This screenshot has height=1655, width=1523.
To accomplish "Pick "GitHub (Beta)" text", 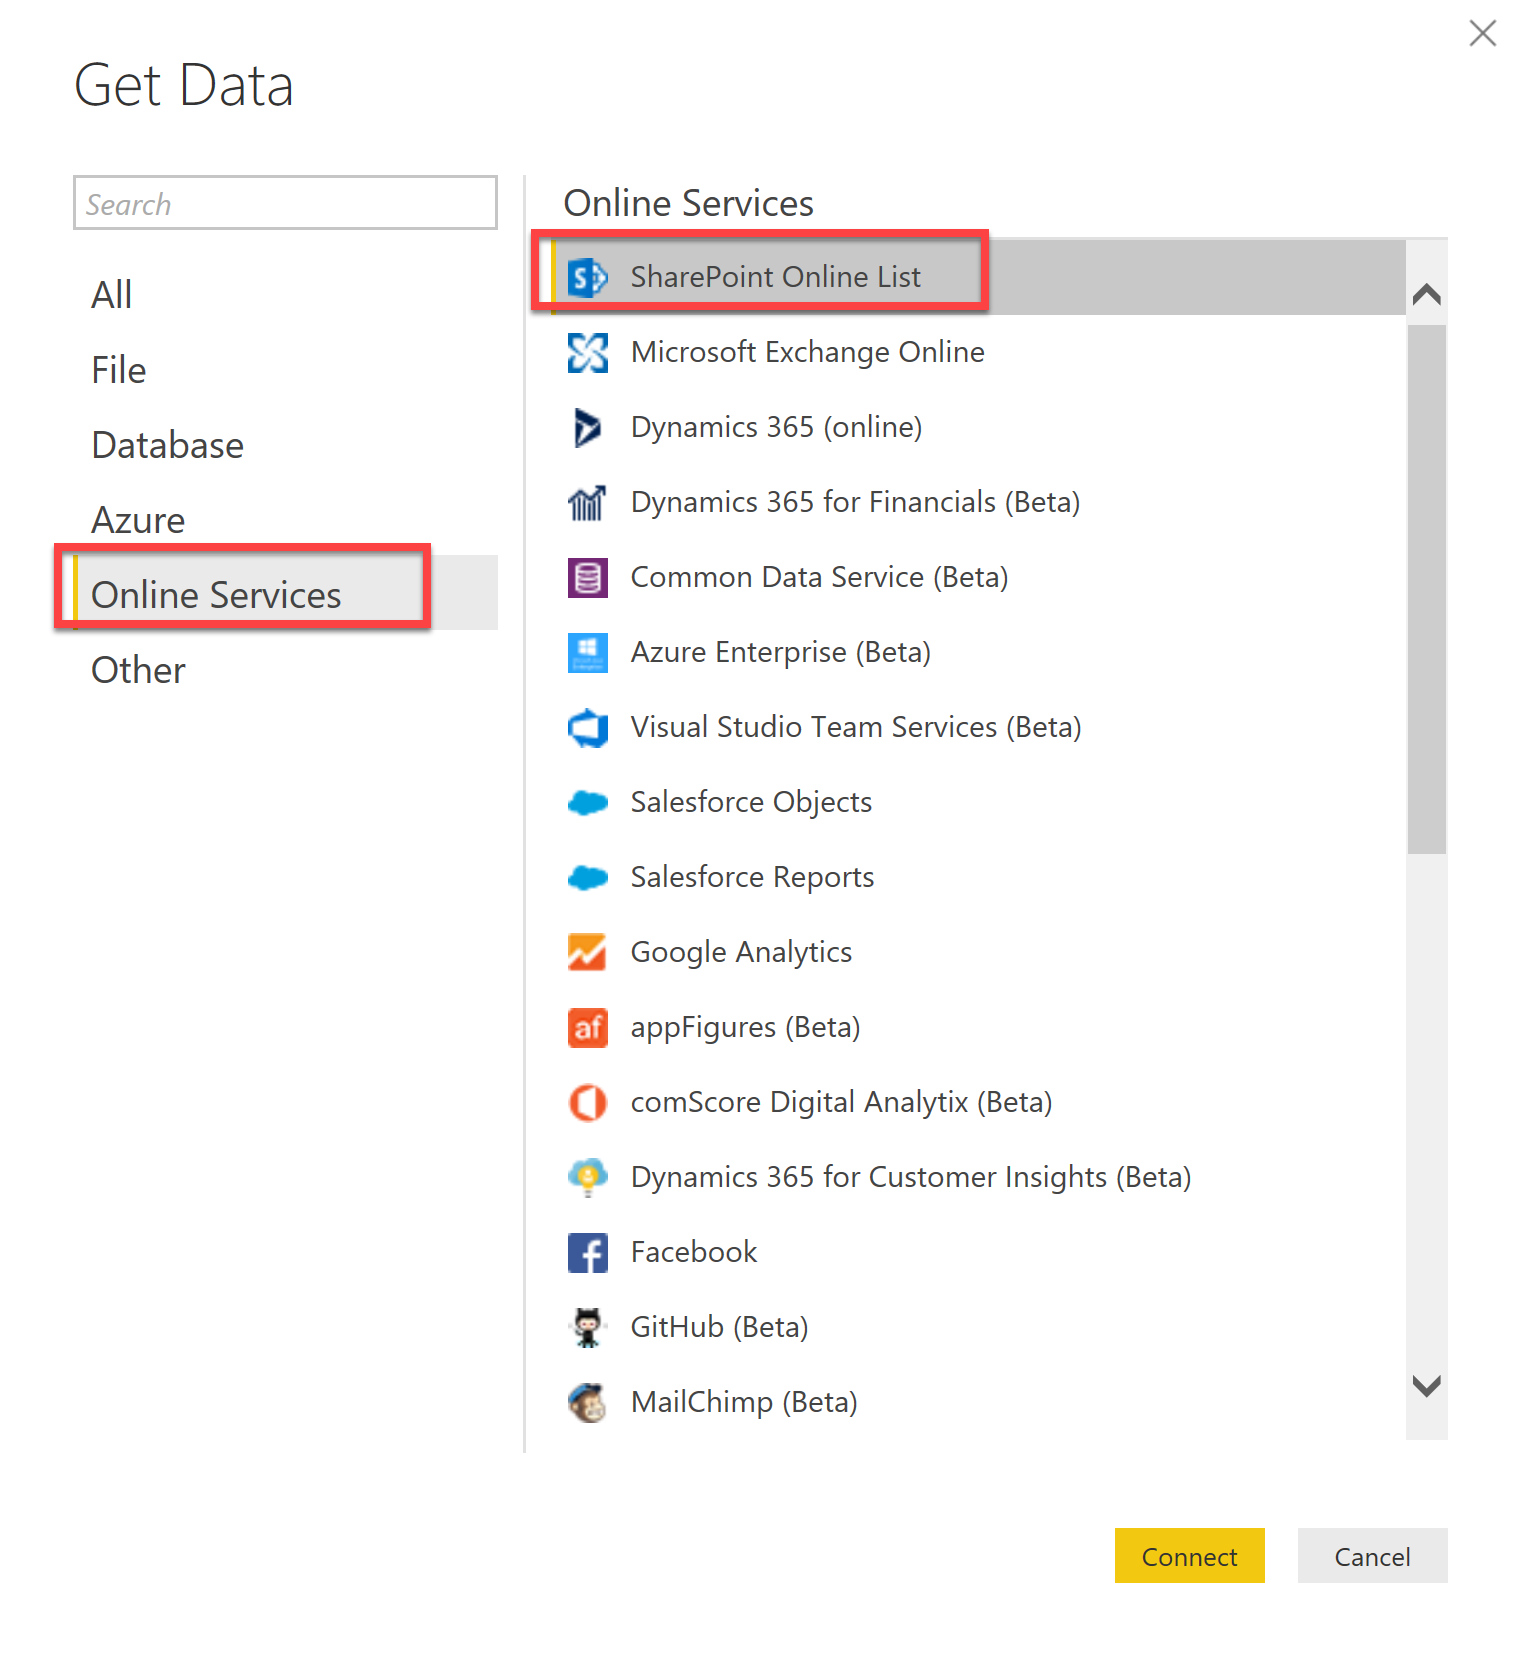I will [720, 1327].
